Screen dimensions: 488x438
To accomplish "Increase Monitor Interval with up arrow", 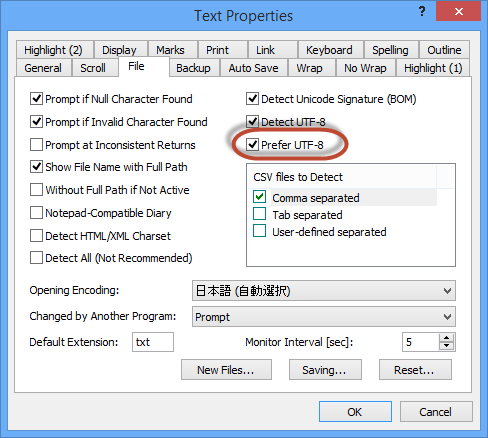I will coord(446,338).
